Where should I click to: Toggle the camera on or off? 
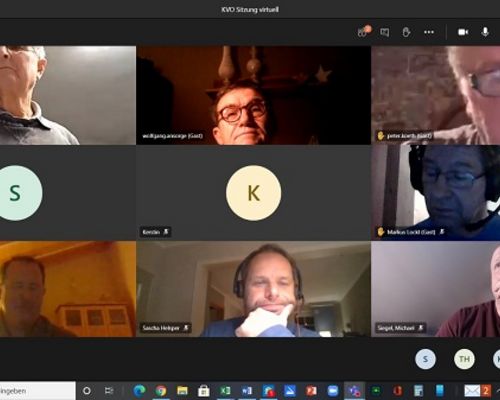[x=463, y=32]
